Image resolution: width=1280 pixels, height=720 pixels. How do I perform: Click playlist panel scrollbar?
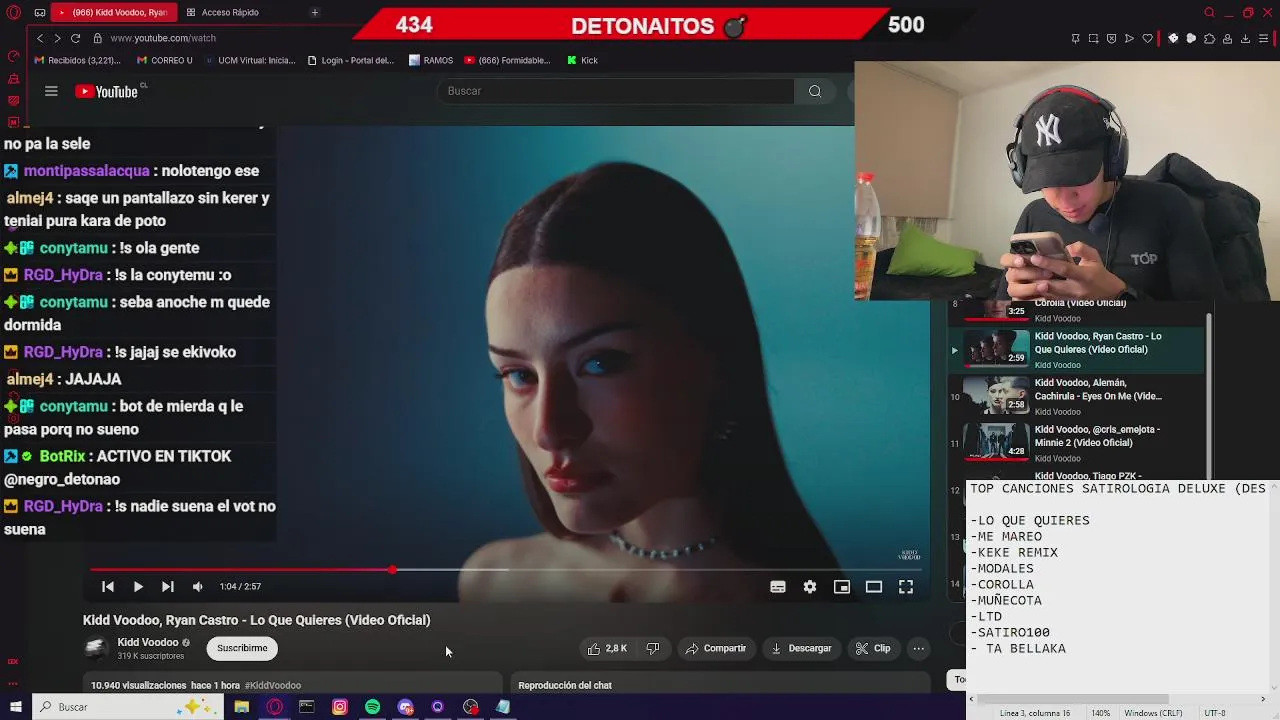point(1209,395)
